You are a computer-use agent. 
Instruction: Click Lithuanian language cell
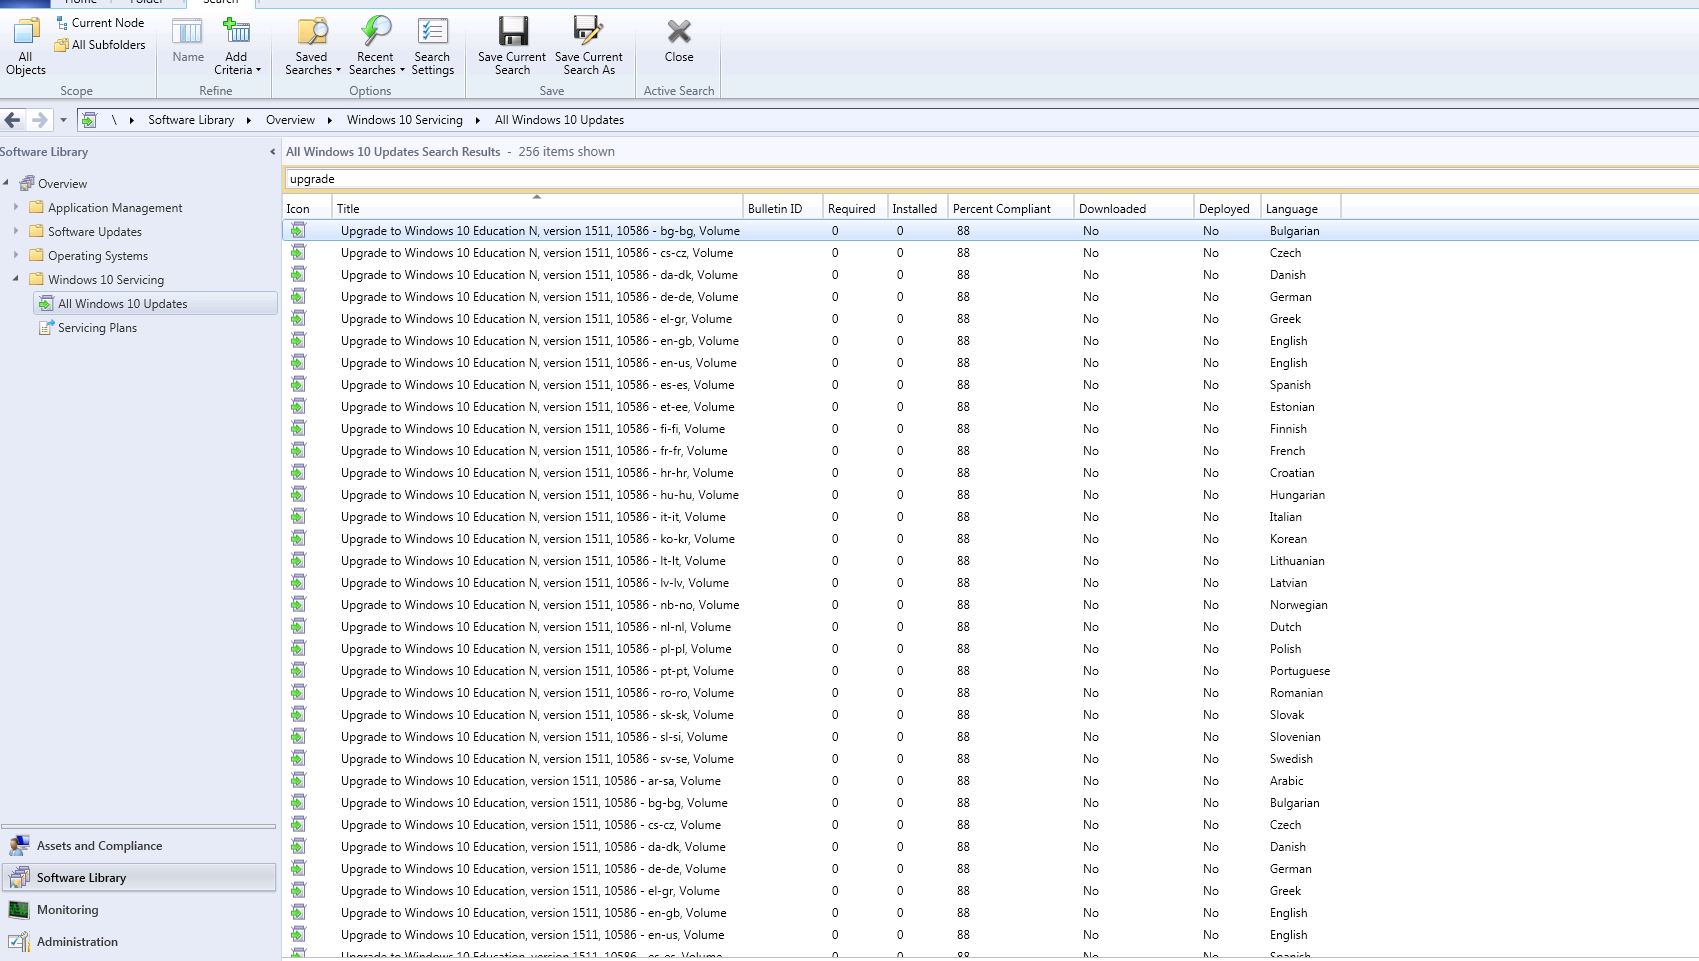pyautogui.click(x=1297, y=561)
